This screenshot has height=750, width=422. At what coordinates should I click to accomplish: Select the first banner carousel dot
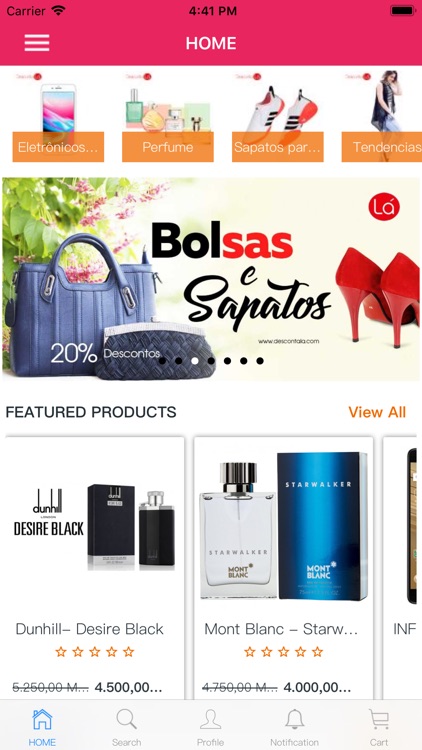[162, 361]
